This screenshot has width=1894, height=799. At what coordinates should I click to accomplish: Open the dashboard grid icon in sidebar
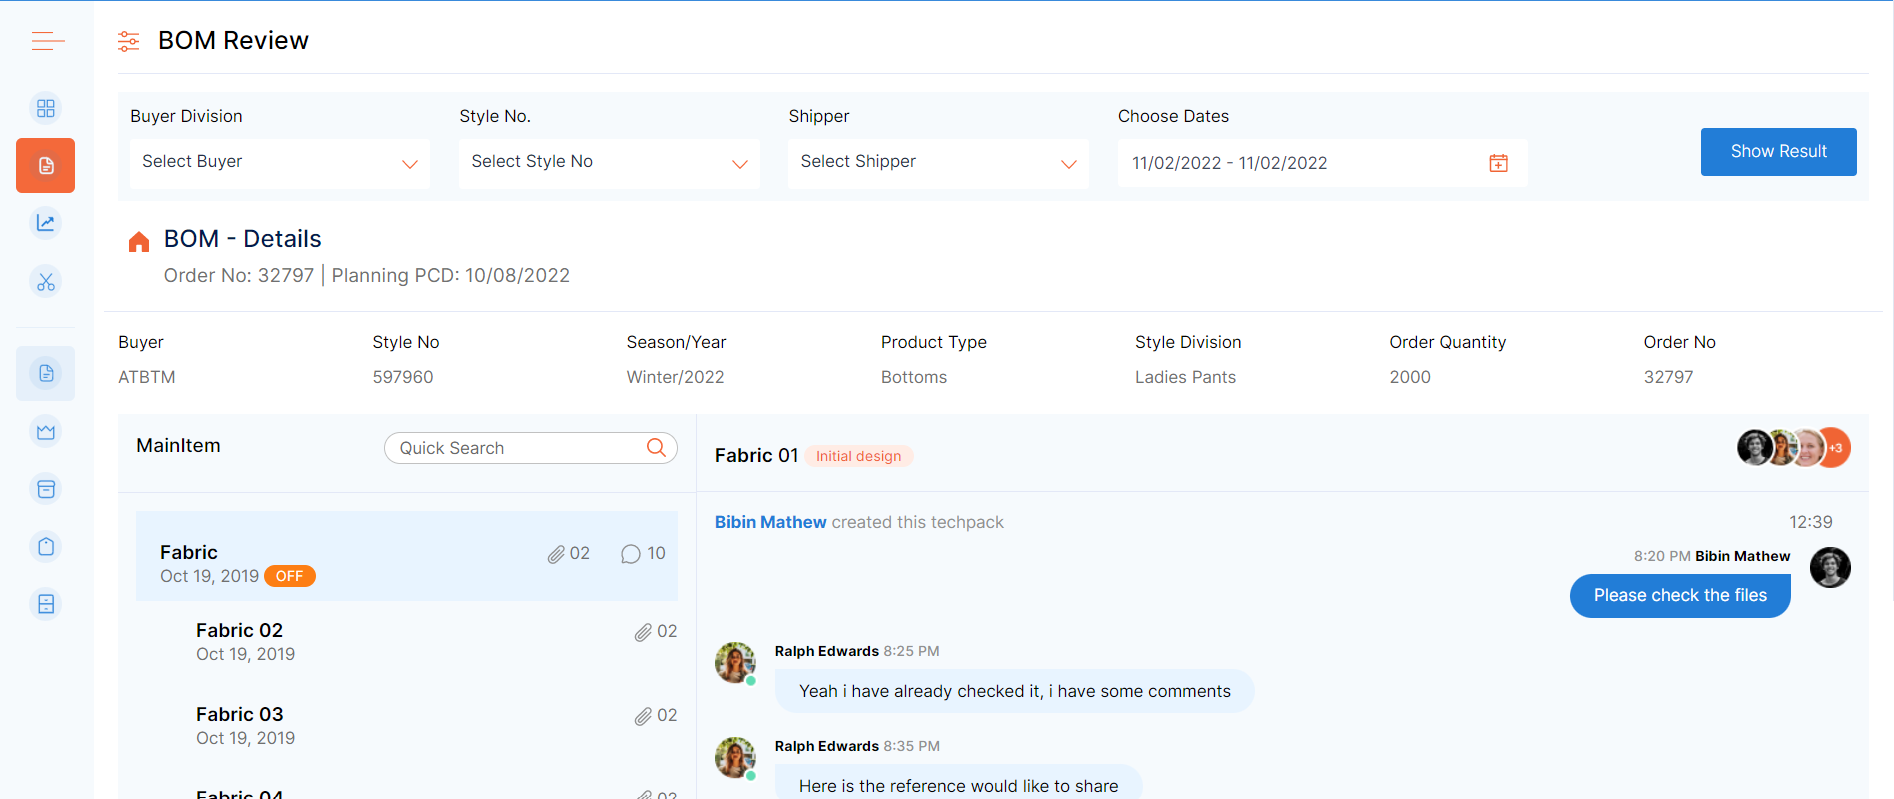point(46,108)
